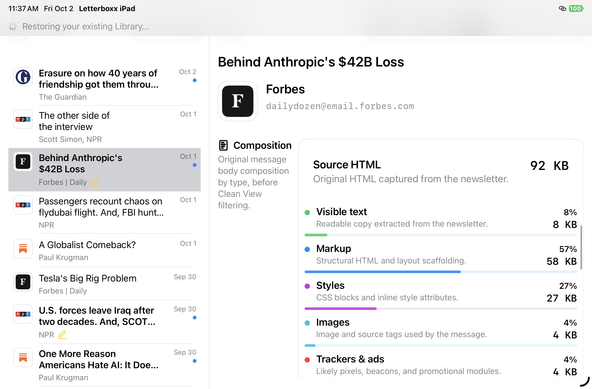Click unread blue dot on Guardian article

tap(194, 80)
